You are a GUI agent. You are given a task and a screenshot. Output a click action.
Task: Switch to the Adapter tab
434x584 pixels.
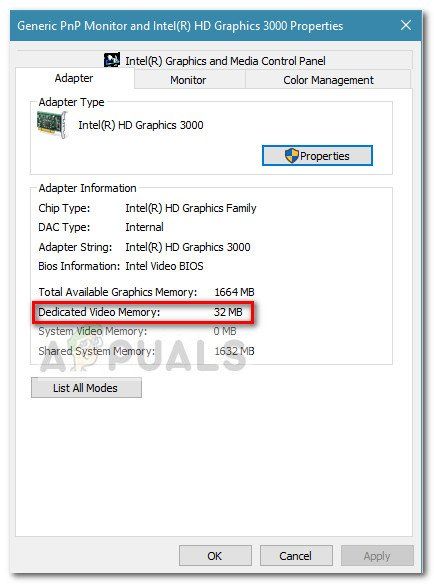74,78
